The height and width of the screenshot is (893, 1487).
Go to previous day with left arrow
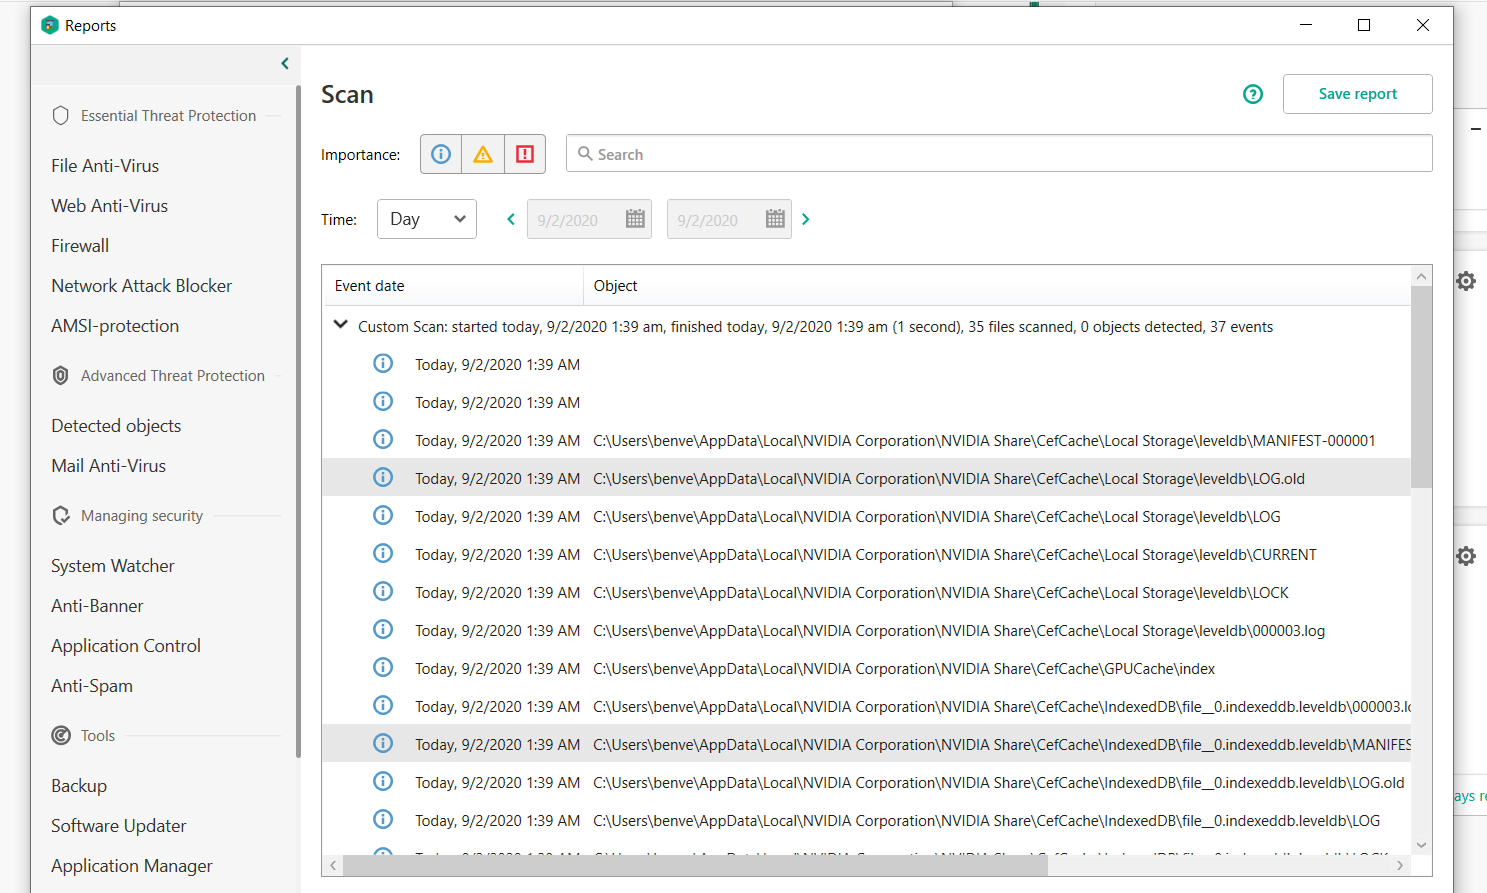click(x=511, y=219)
